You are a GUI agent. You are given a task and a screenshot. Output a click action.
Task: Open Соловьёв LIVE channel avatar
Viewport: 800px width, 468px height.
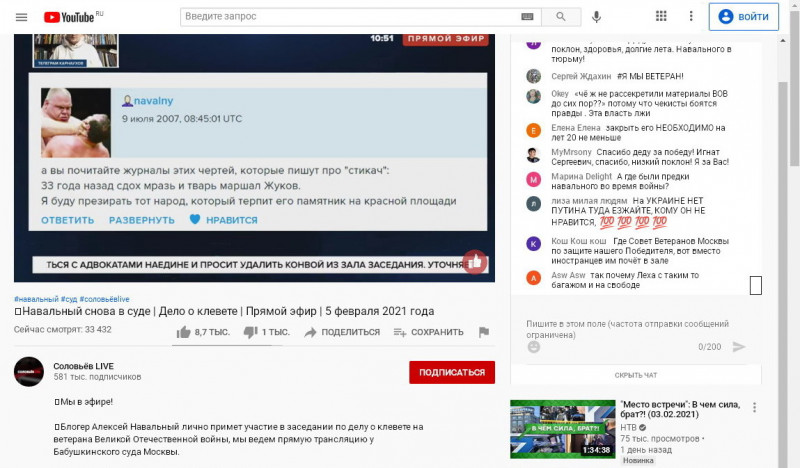(x=29, y=372)
